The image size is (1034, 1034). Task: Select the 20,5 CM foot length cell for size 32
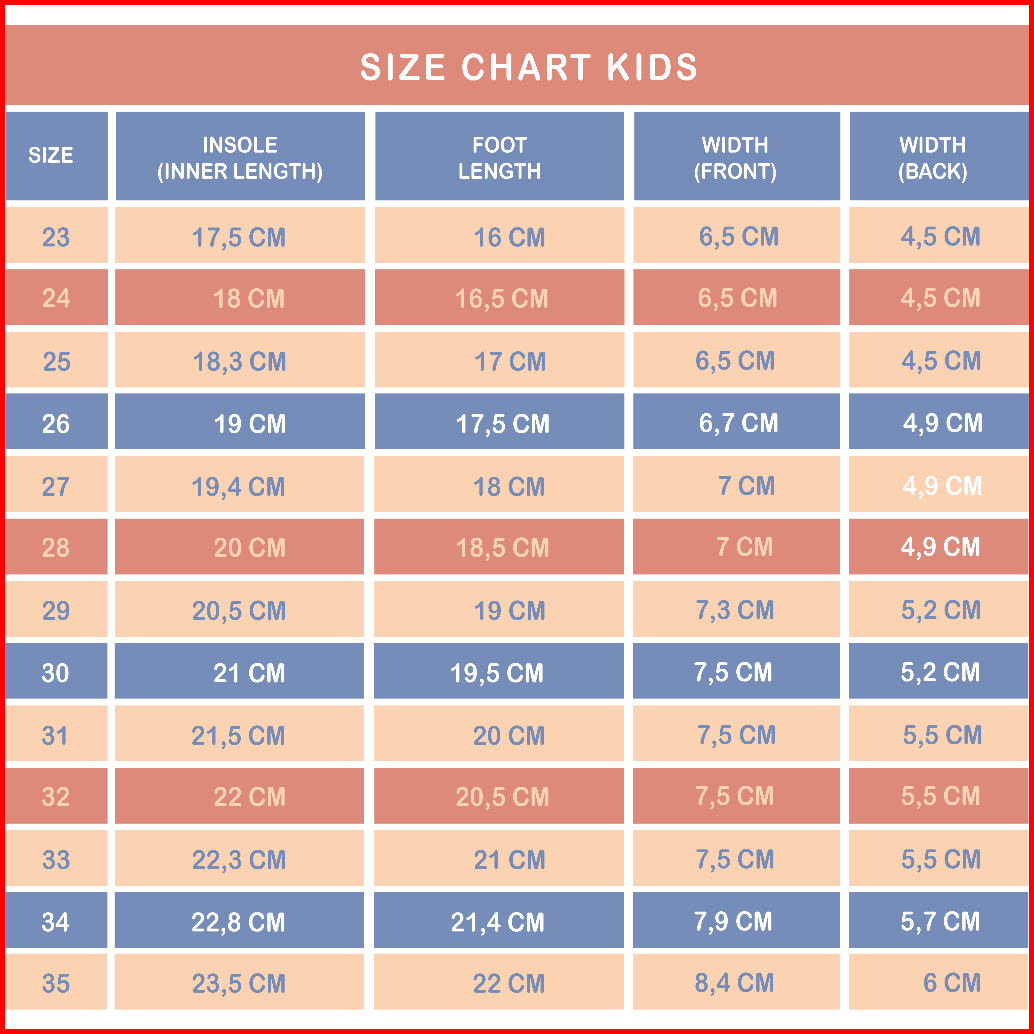[501, 797]
